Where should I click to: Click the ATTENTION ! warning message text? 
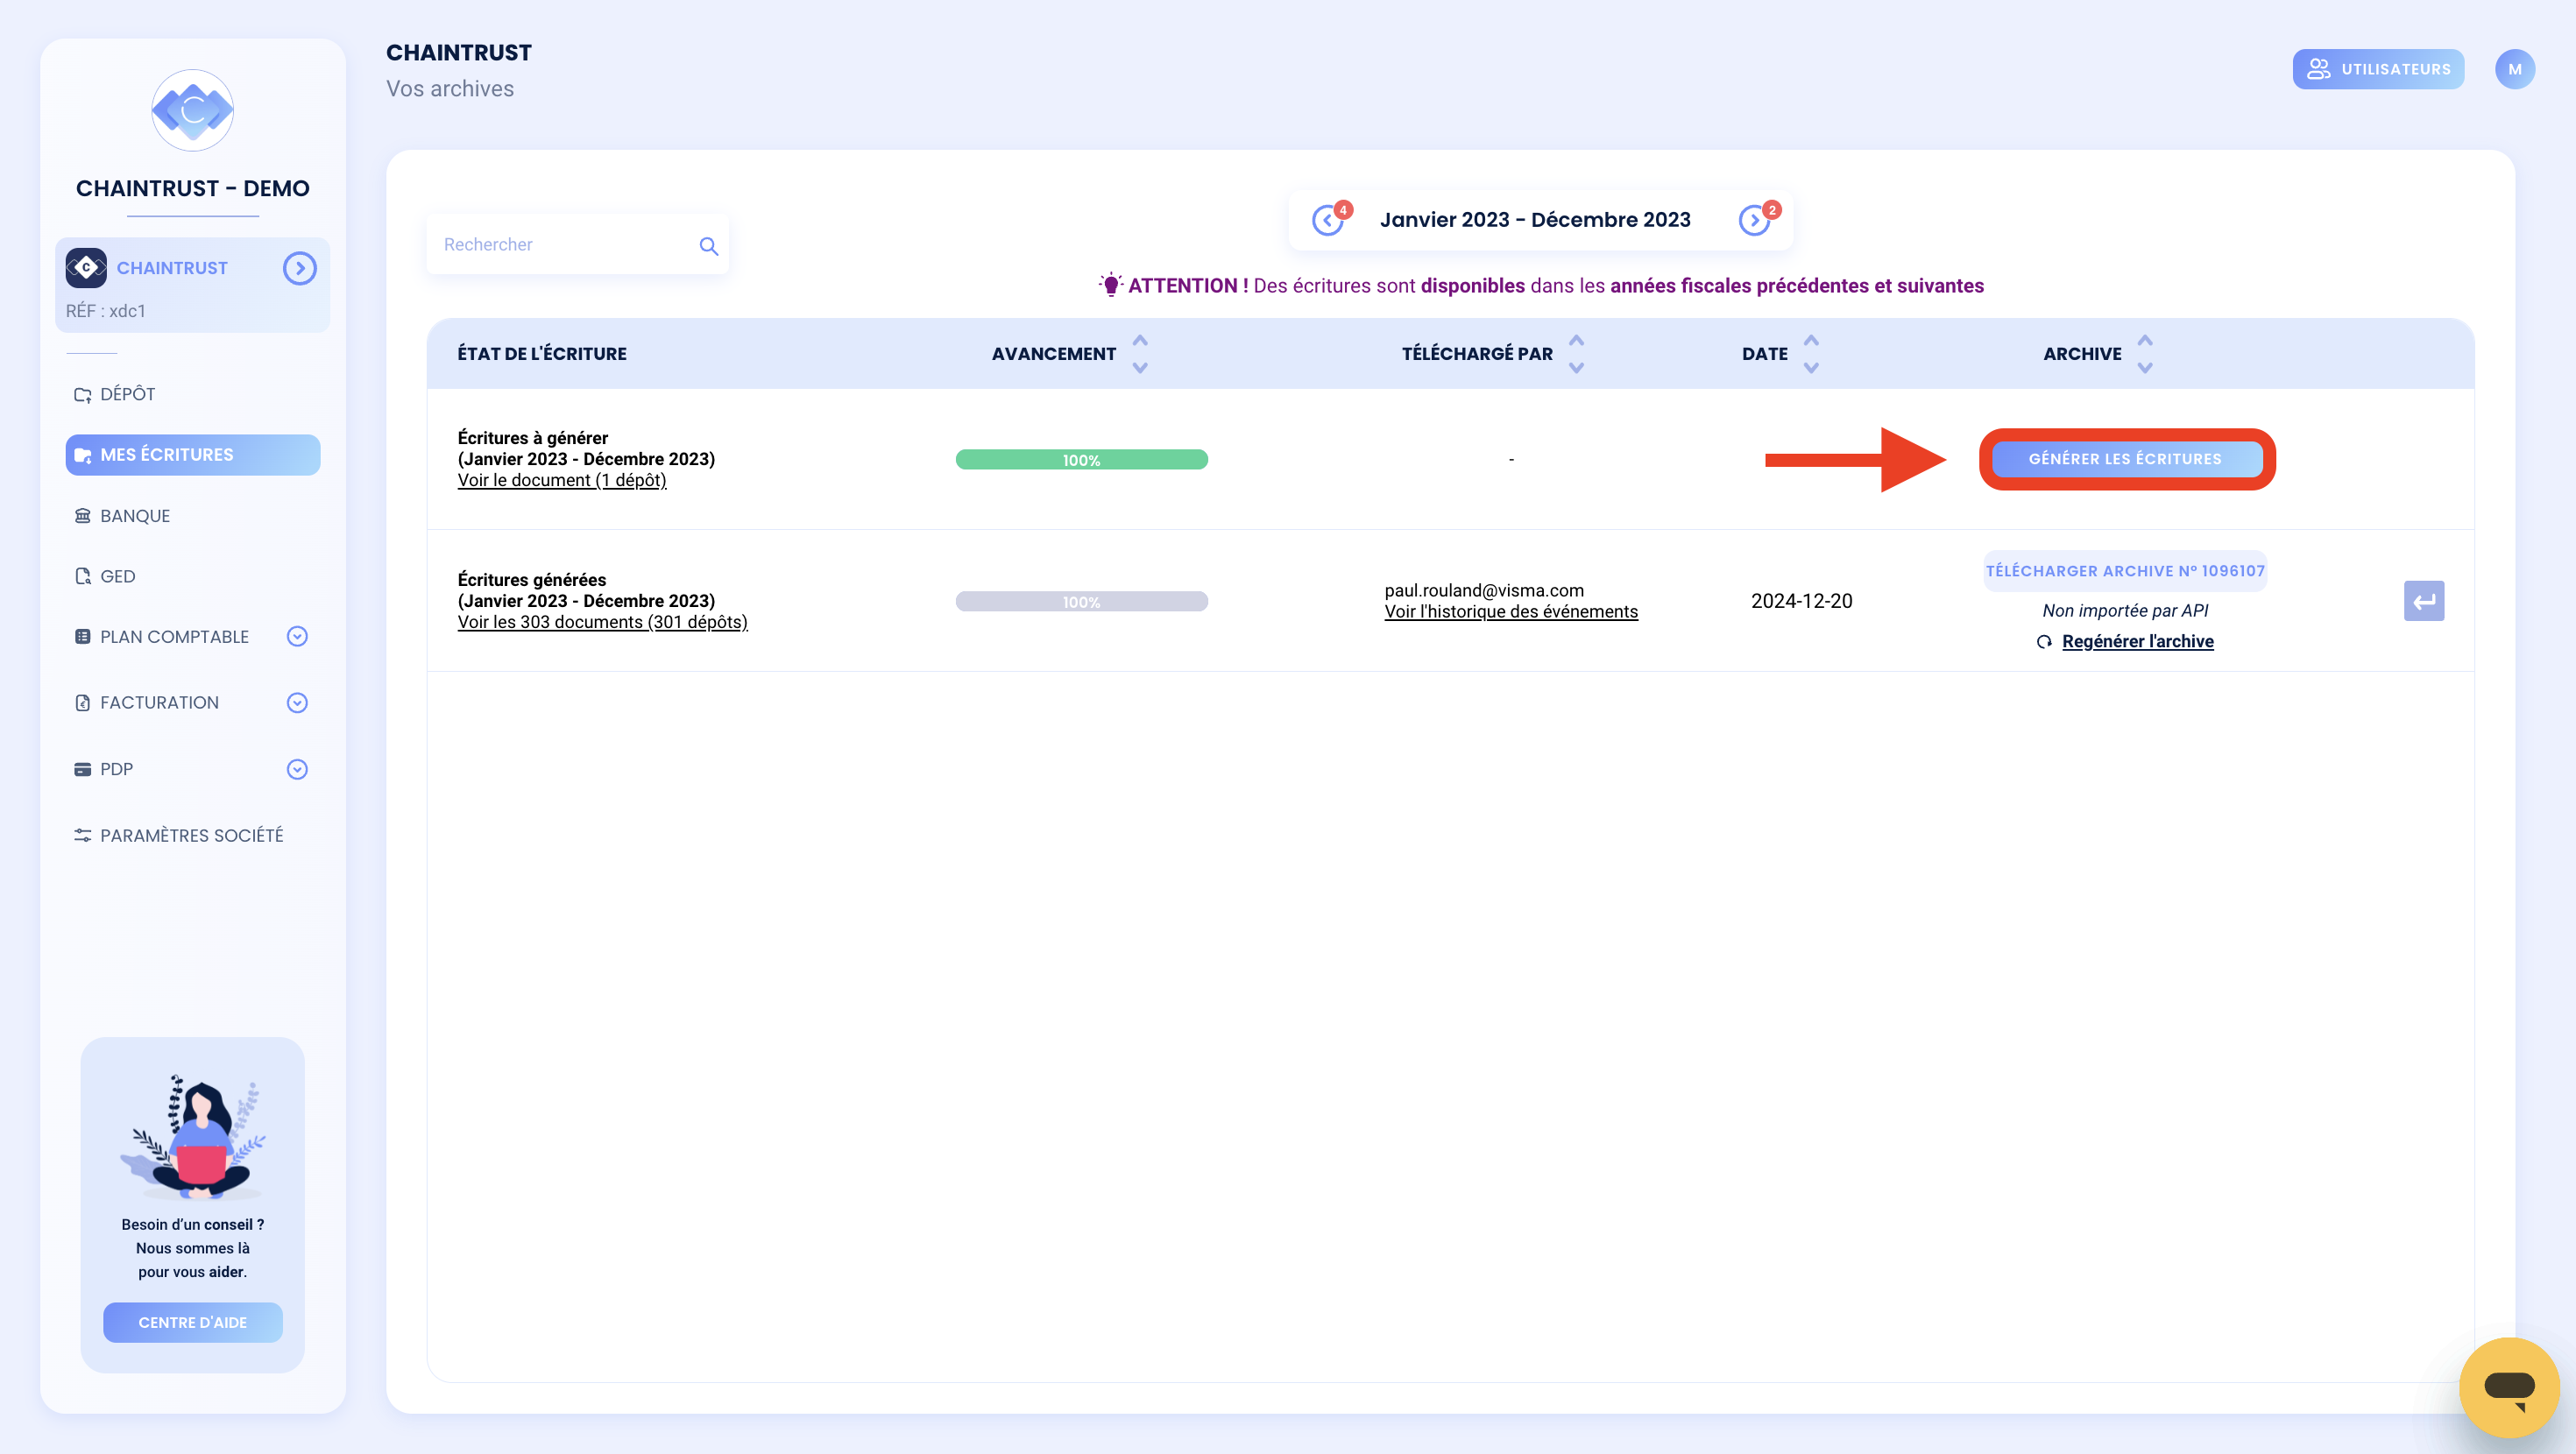pos(1556,286)
